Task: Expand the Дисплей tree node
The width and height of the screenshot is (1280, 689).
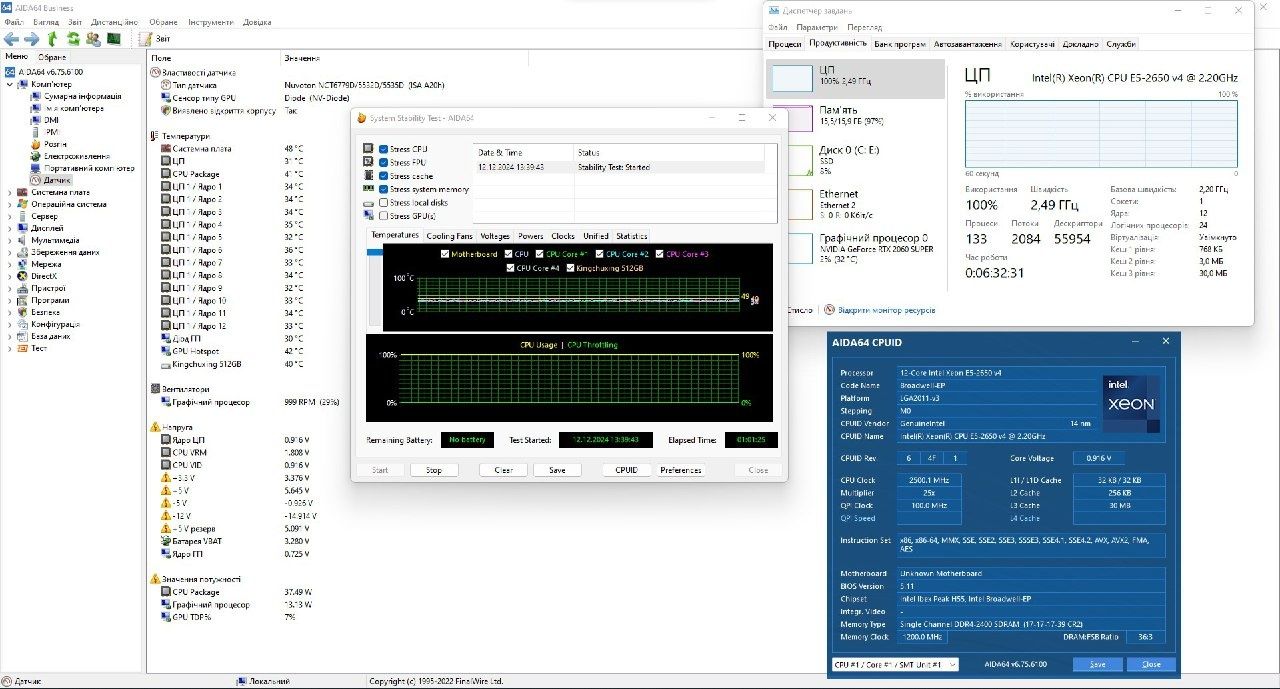Action: [x=11, y=228]
